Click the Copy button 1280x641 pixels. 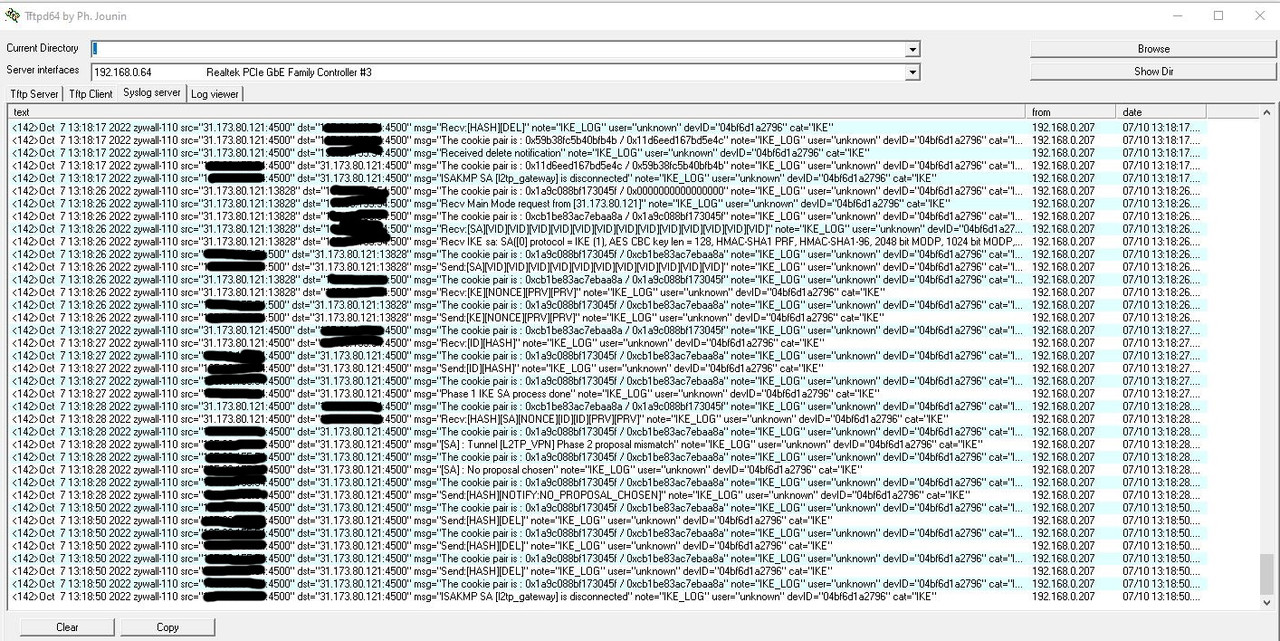[168, 627]
